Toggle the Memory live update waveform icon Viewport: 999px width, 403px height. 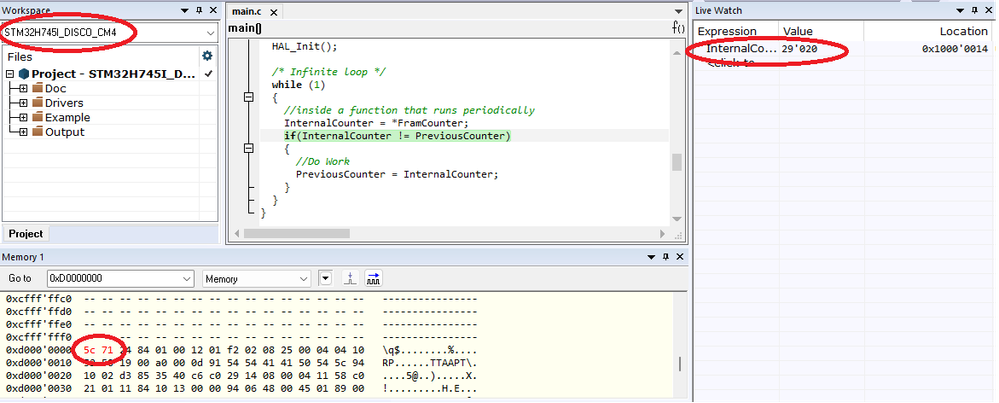373,279
